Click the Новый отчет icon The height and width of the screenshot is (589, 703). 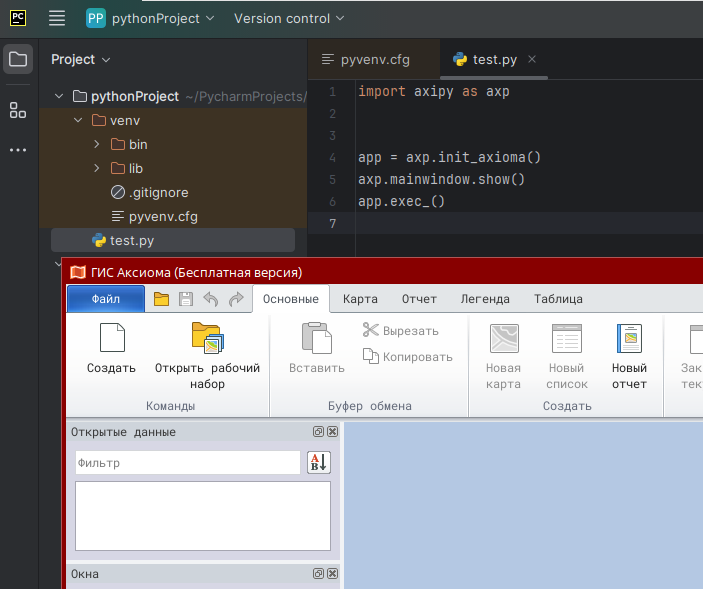point(629,340)
